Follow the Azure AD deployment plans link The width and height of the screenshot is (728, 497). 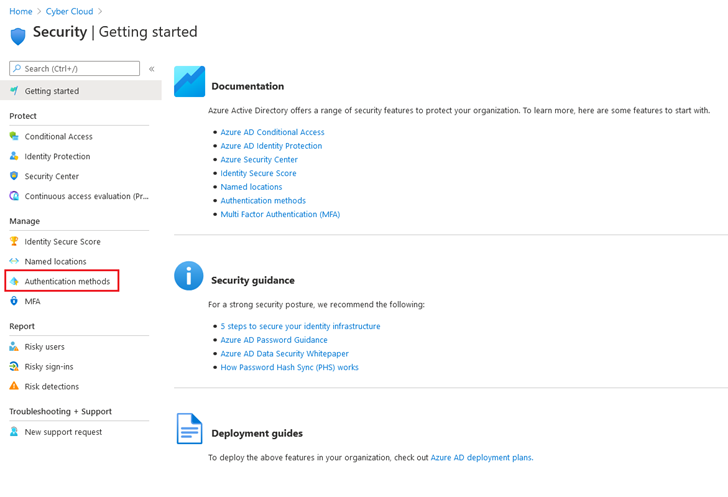pyautogui.click(x=481, y=458)
